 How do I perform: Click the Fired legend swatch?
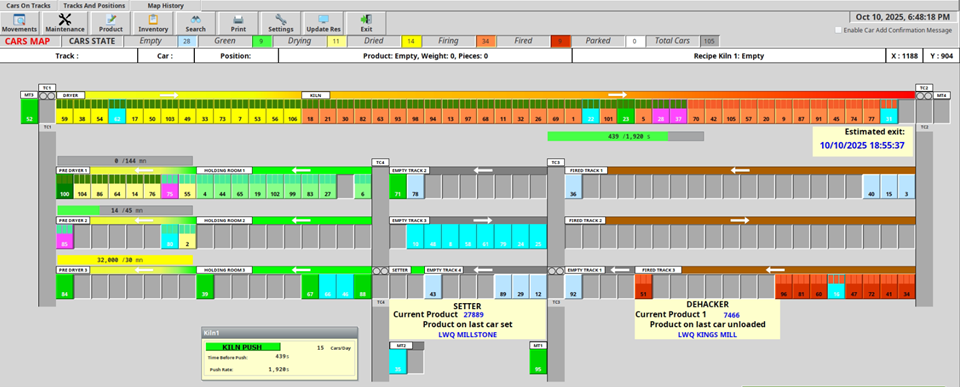tap(560, 41)
